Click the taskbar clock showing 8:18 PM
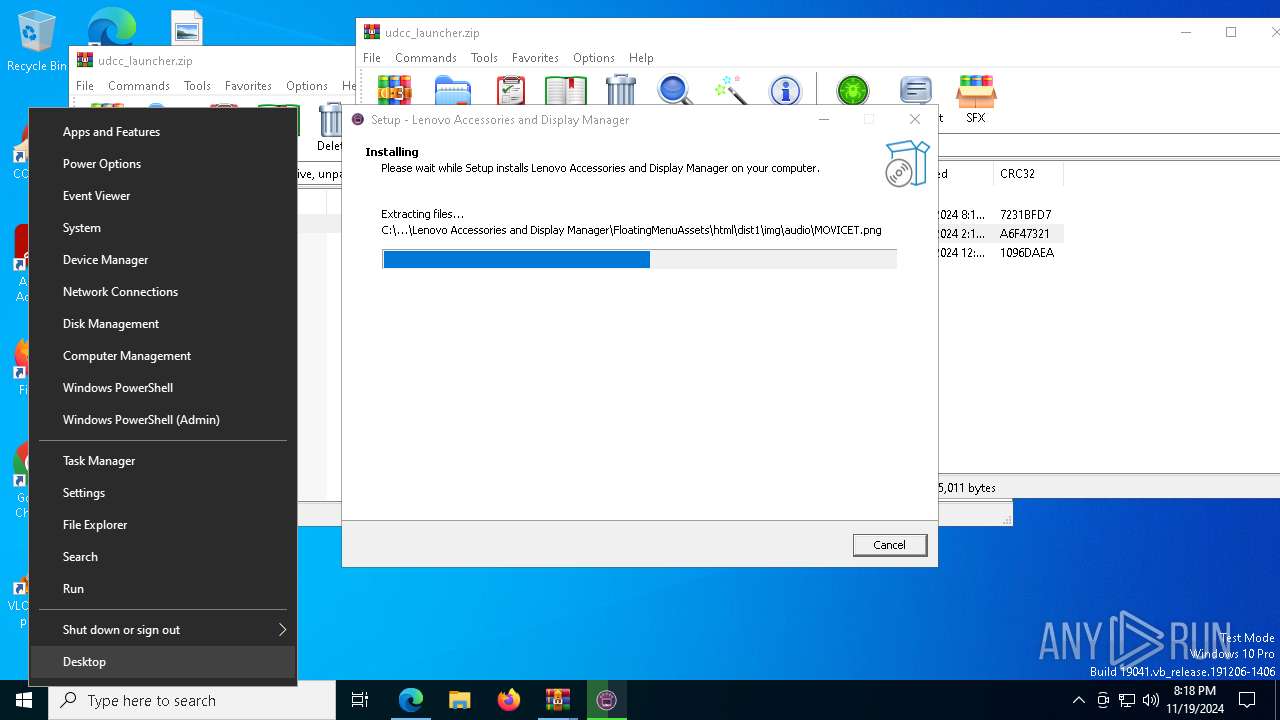 click(x=1195, y=700)
